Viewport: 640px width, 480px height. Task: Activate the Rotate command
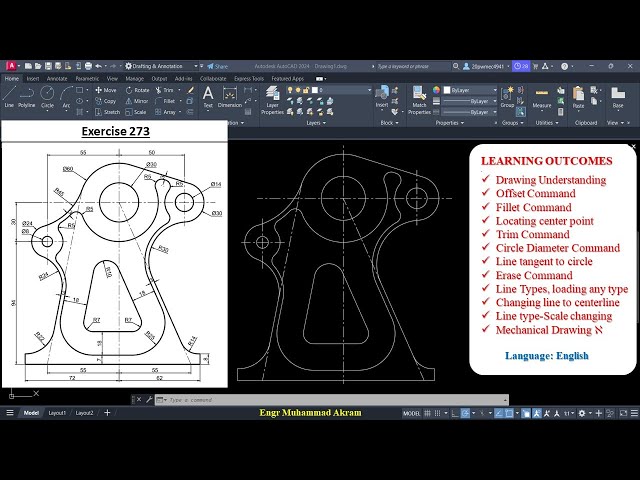tap(138, 90)
